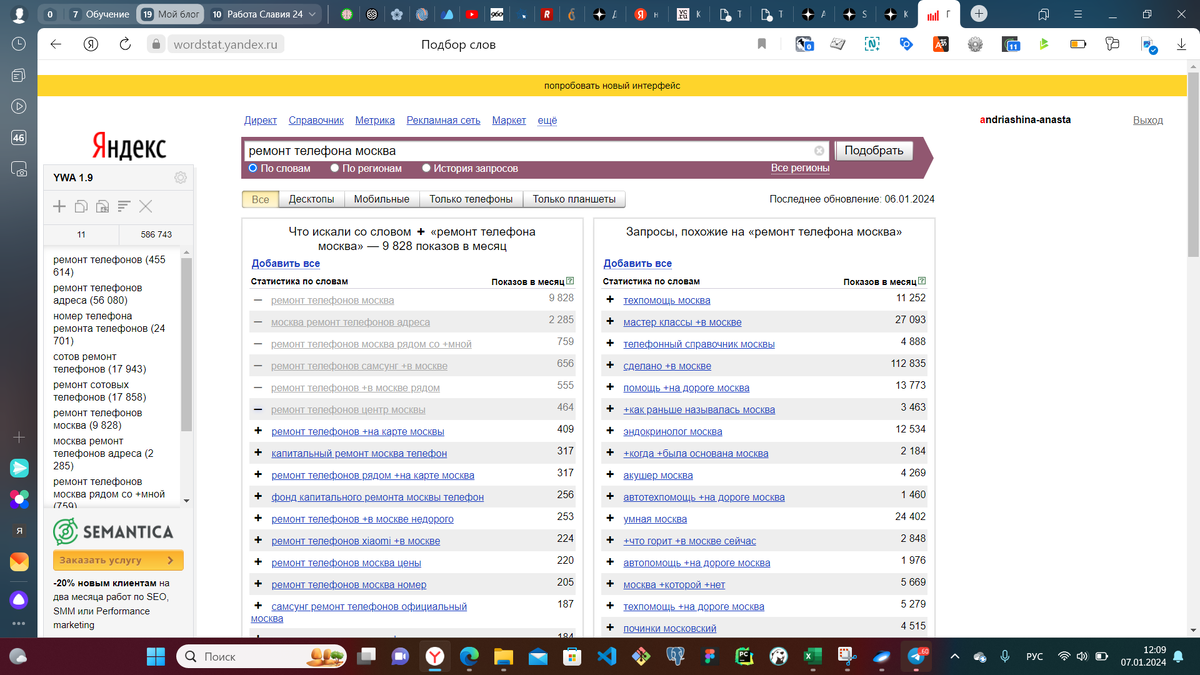Click the Yandex logo
Screen dimensions: 1200x675
(x=129, y=148)
